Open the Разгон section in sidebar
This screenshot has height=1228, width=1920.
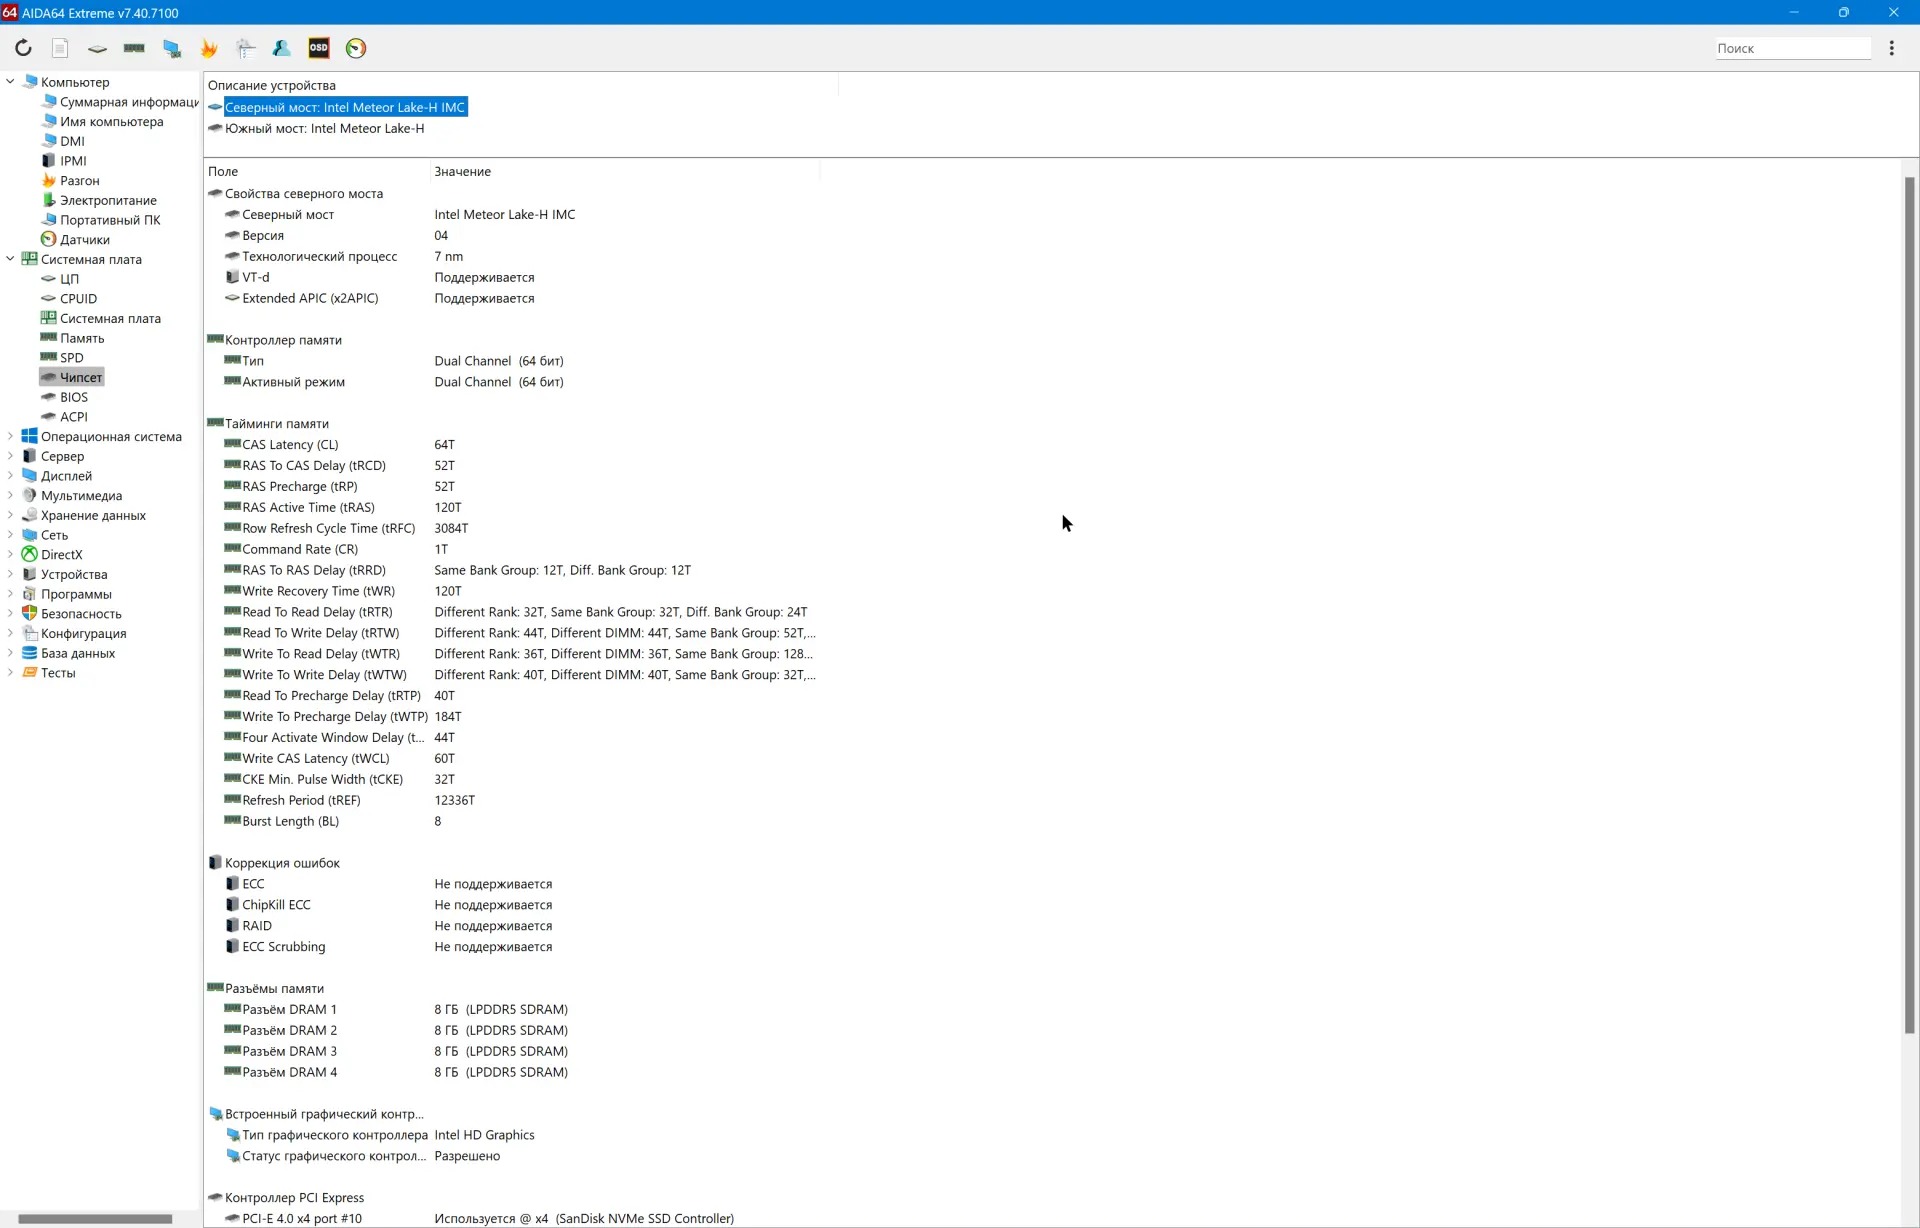80,179
